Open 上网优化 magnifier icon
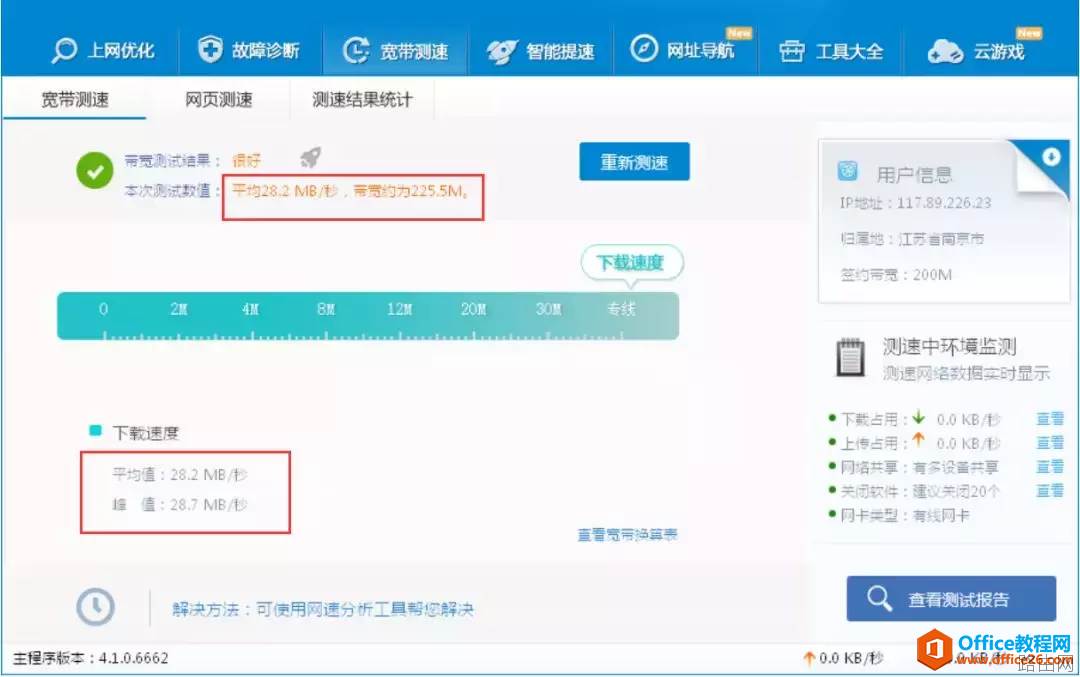 pos(64,50)
